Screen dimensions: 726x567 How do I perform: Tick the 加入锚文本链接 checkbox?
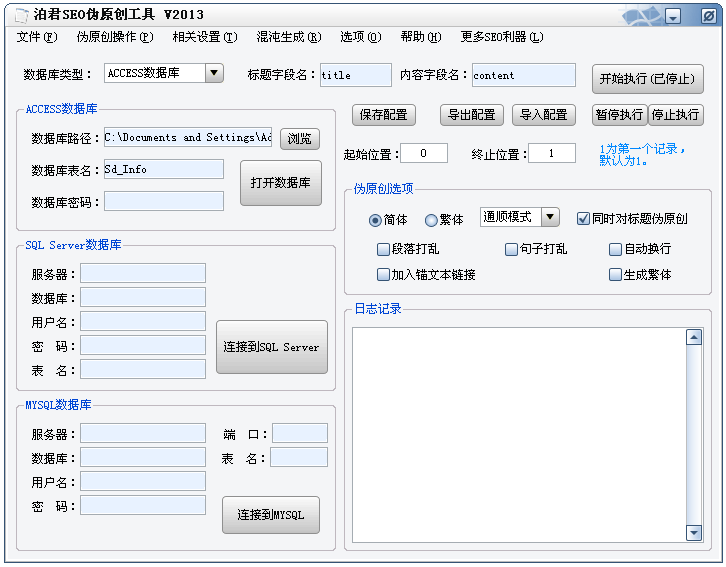click(383, 274)
